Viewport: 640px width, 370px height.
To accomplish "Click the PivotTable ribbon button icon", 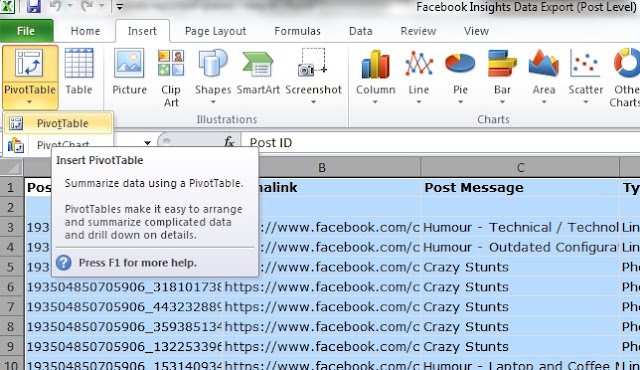I will (x=29, y=64).
